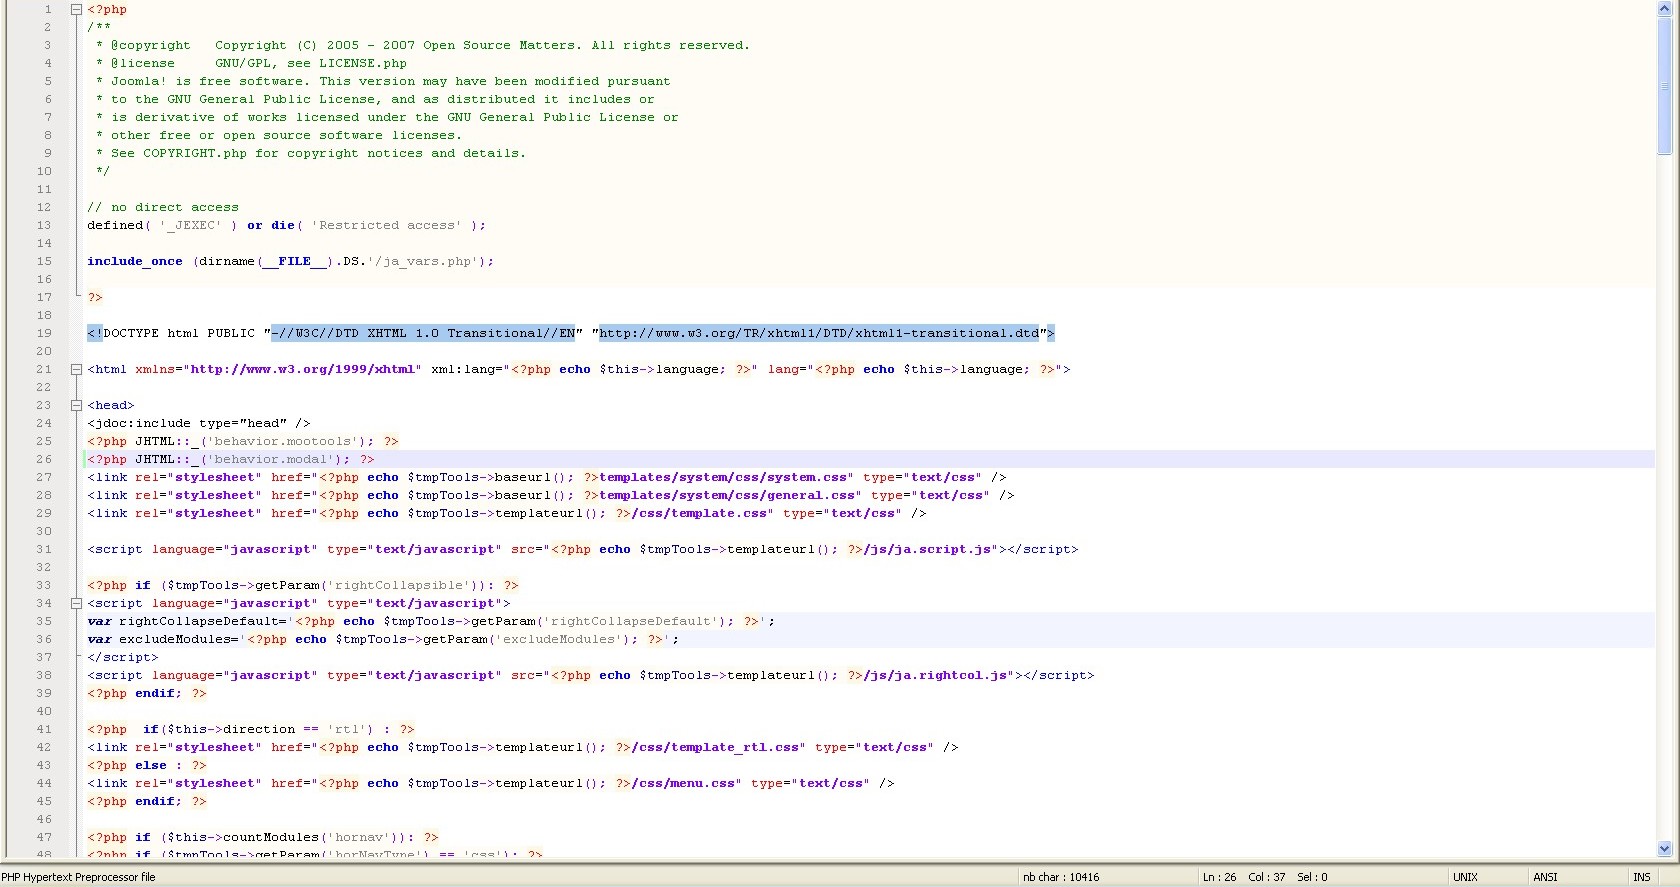The width and height of the screenshot is (1680, 887).
Task: Collapse the fold marker beside <?php on line 1
Action: tap(76, 9)
